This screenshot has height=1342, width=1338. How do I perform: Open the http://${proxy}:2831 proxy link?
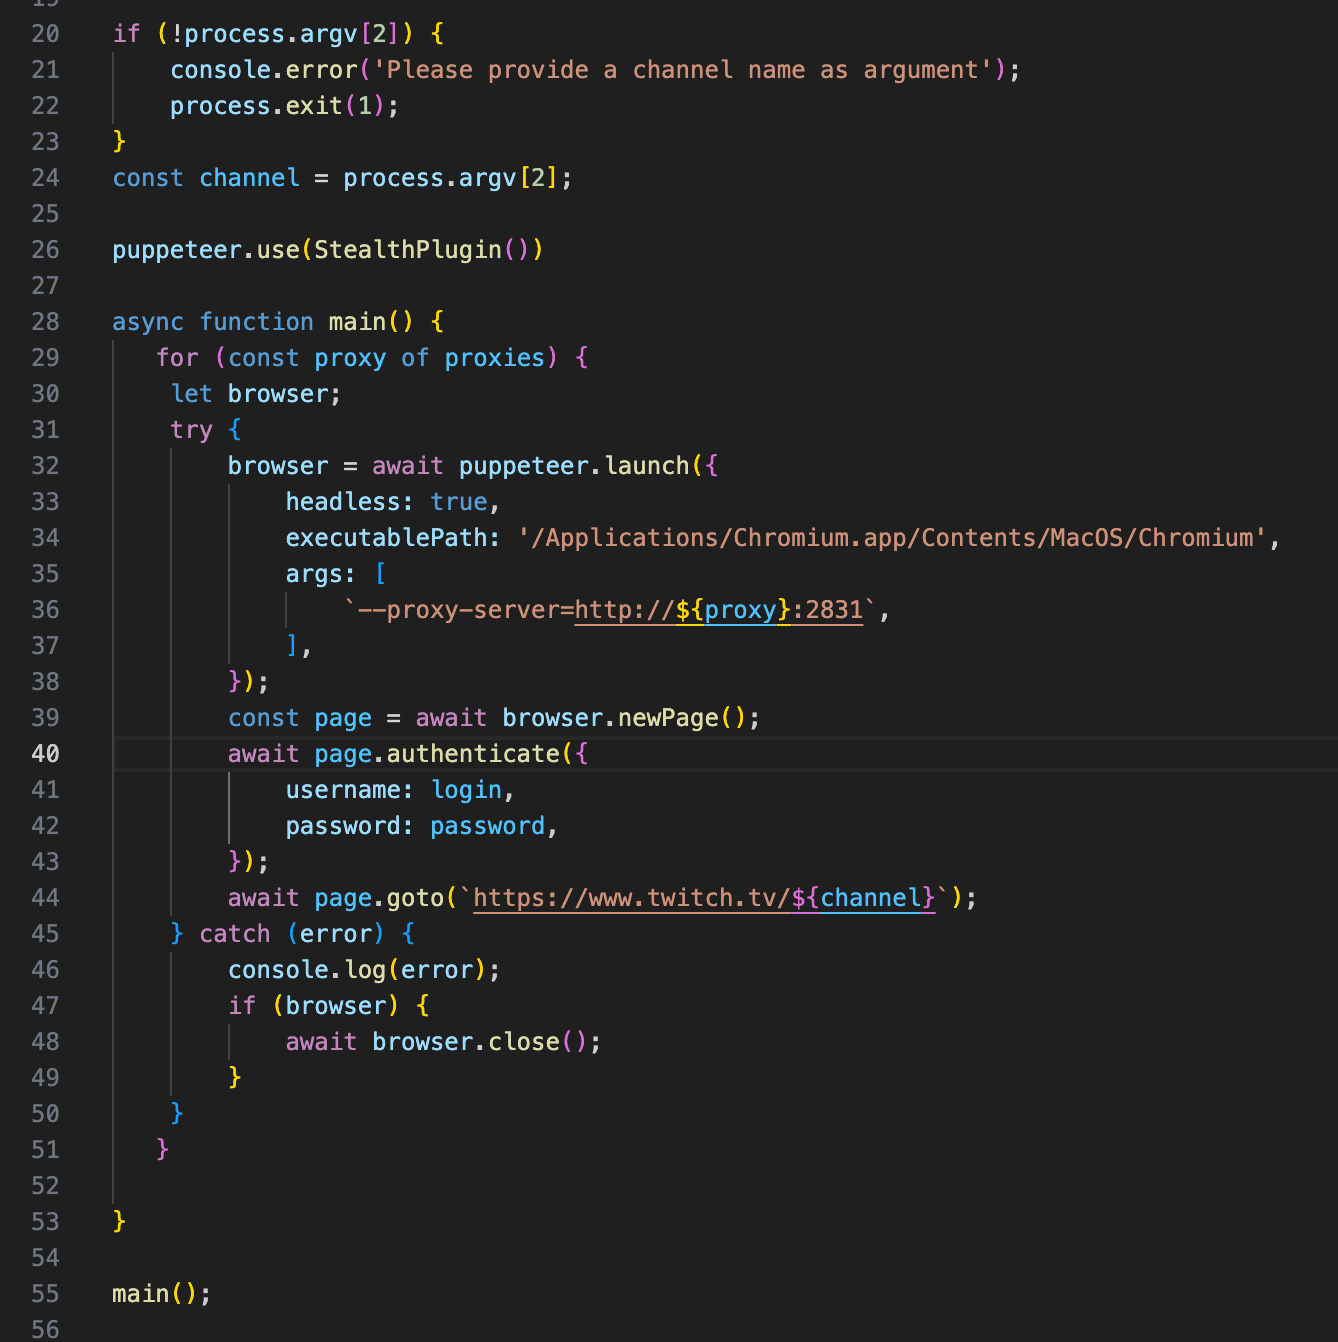coord(718,610)
